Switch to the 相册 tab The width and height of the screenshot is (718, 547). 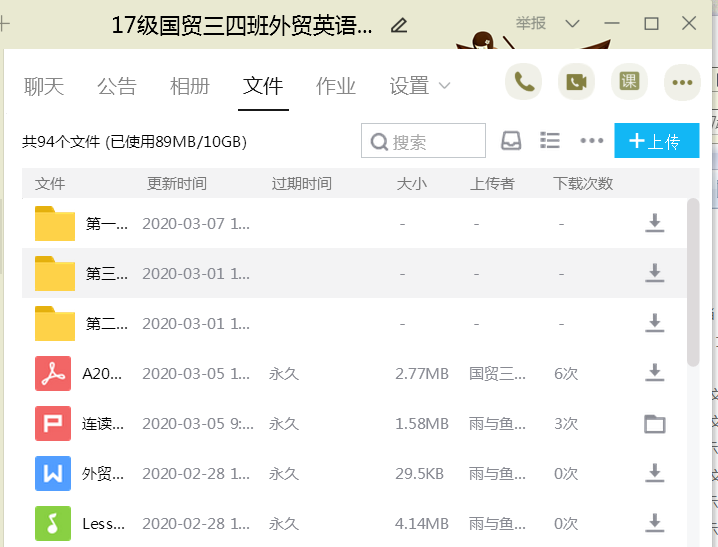pyautogui.click(x=190, y=86)
